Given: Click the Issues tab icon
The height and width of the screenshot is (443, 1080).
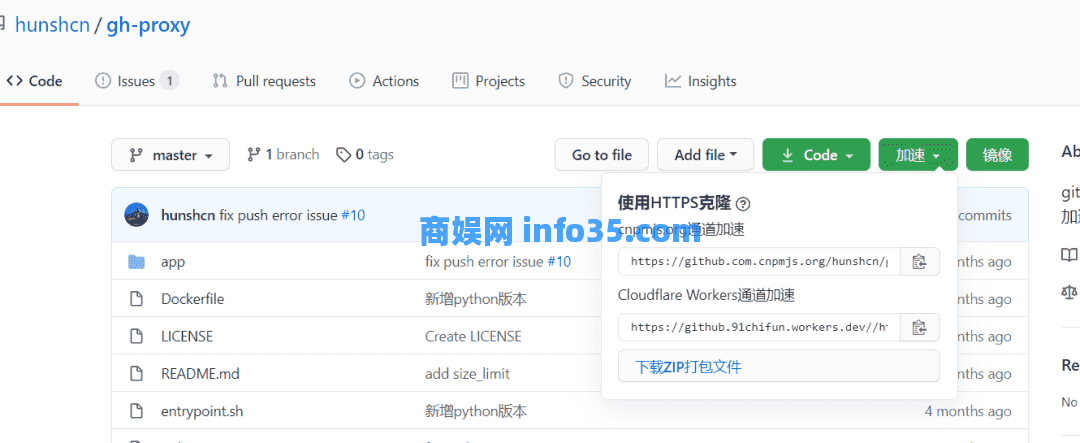Looking at the screenshot, I should 103,81.
